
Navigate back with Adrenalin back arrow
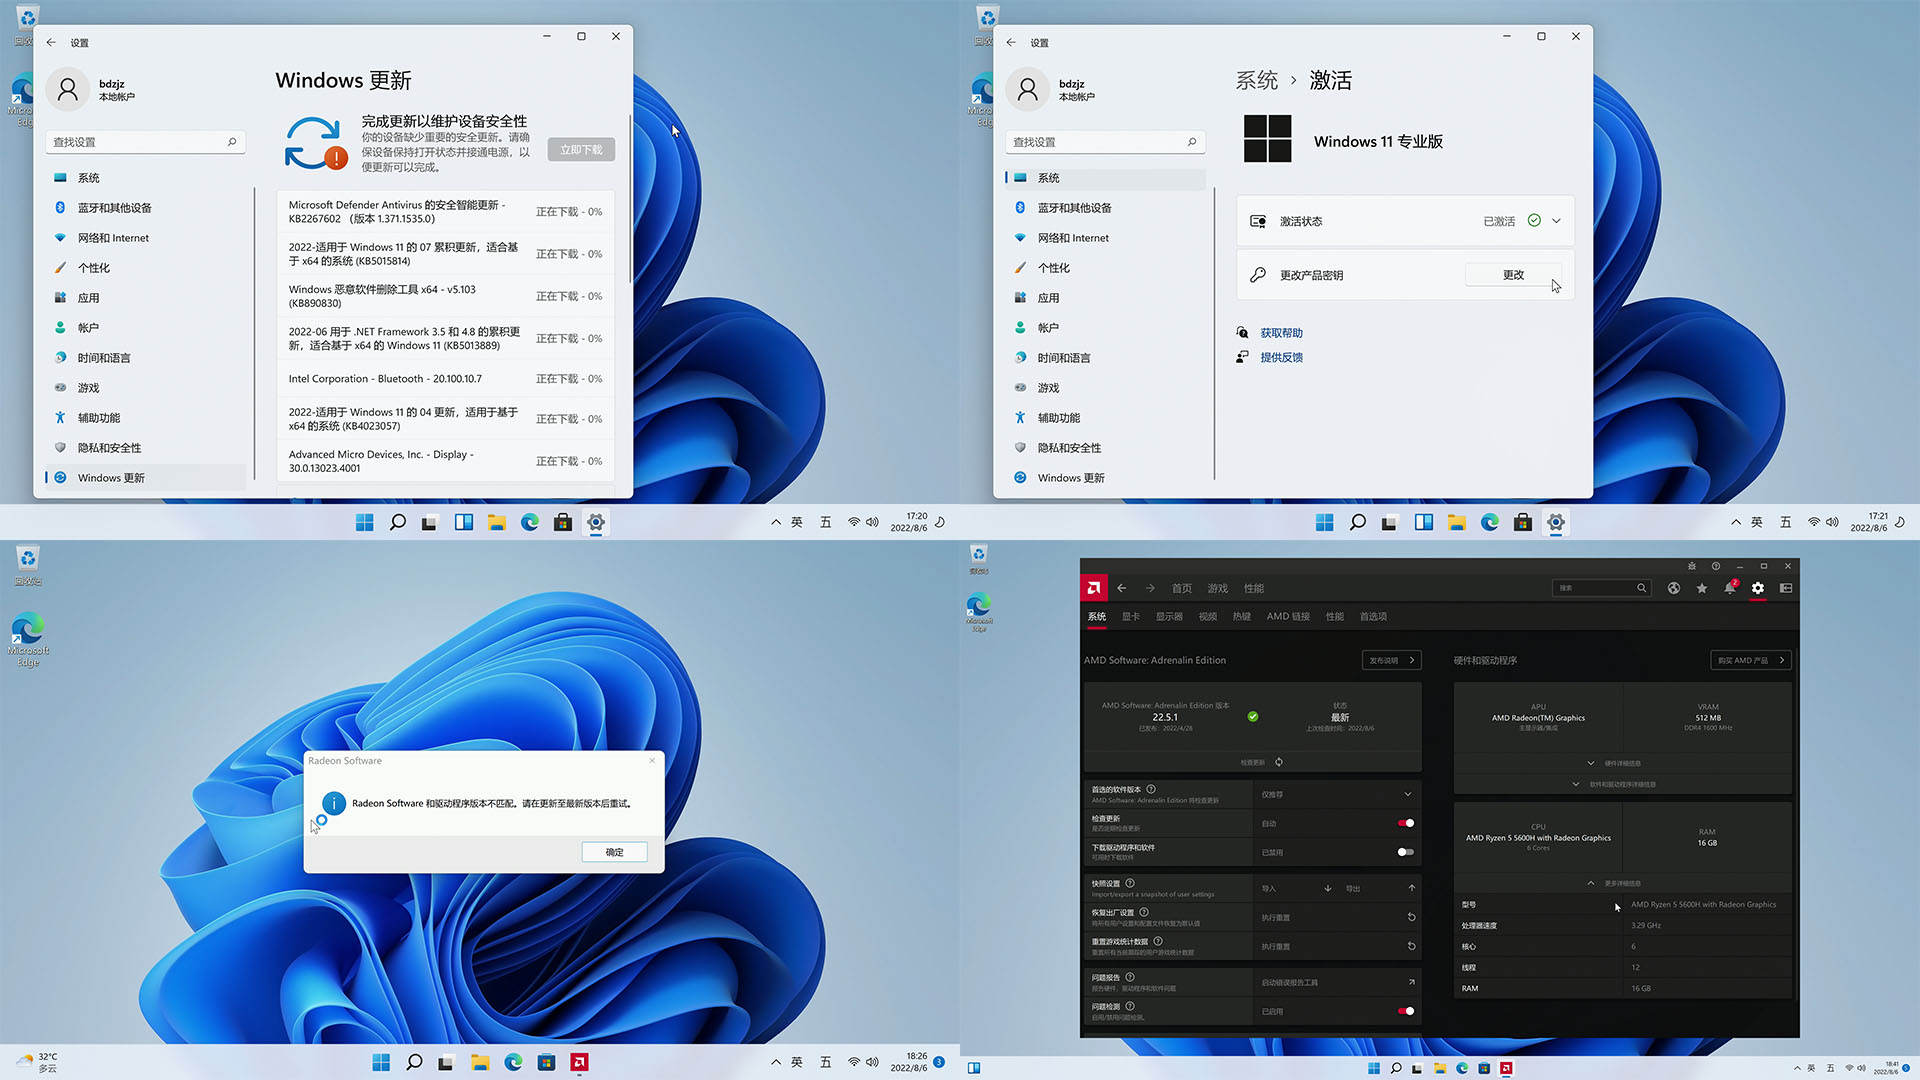[x=1121, y=588]
